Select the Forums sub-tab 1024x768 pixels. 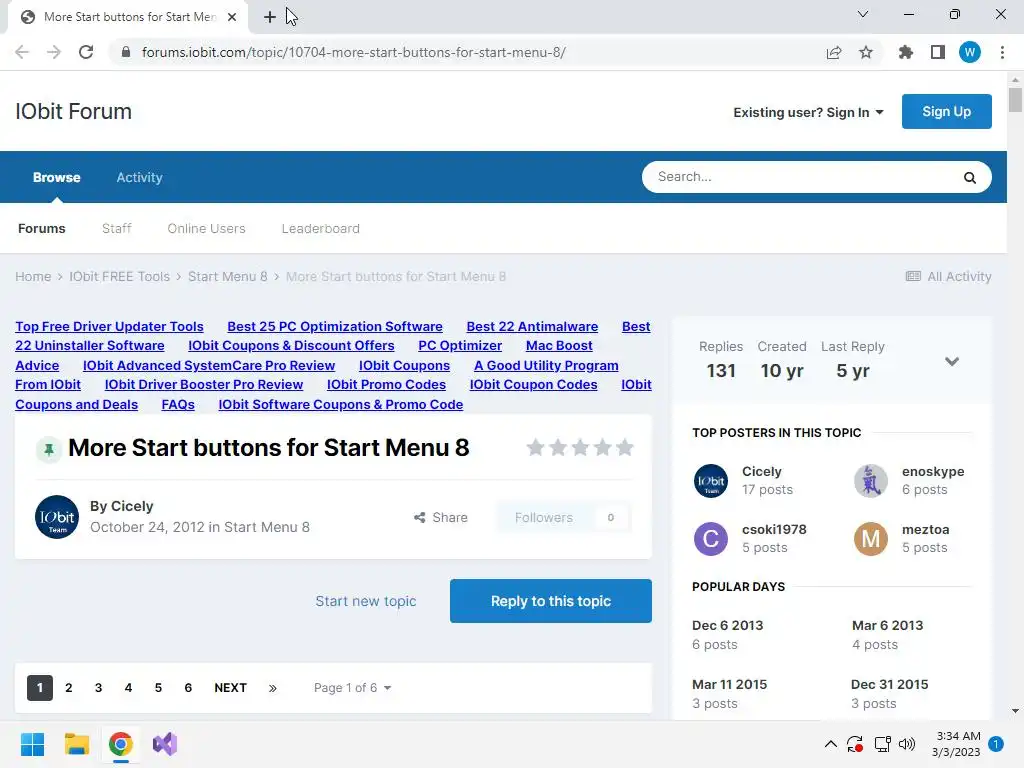pos(42,229)
